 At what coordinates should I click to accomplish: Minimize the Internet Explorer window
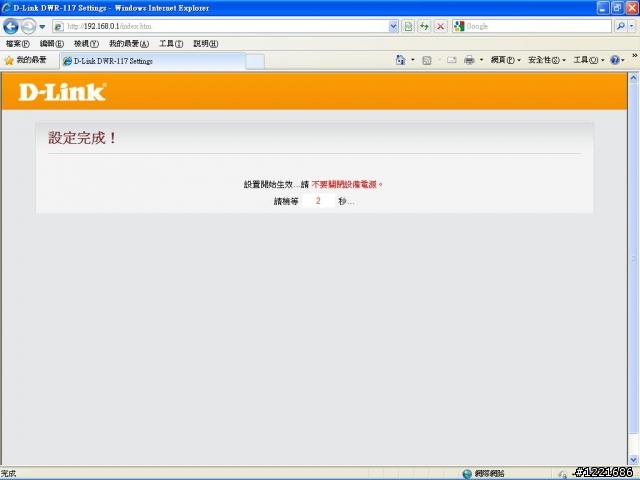(x=603, y=8)
